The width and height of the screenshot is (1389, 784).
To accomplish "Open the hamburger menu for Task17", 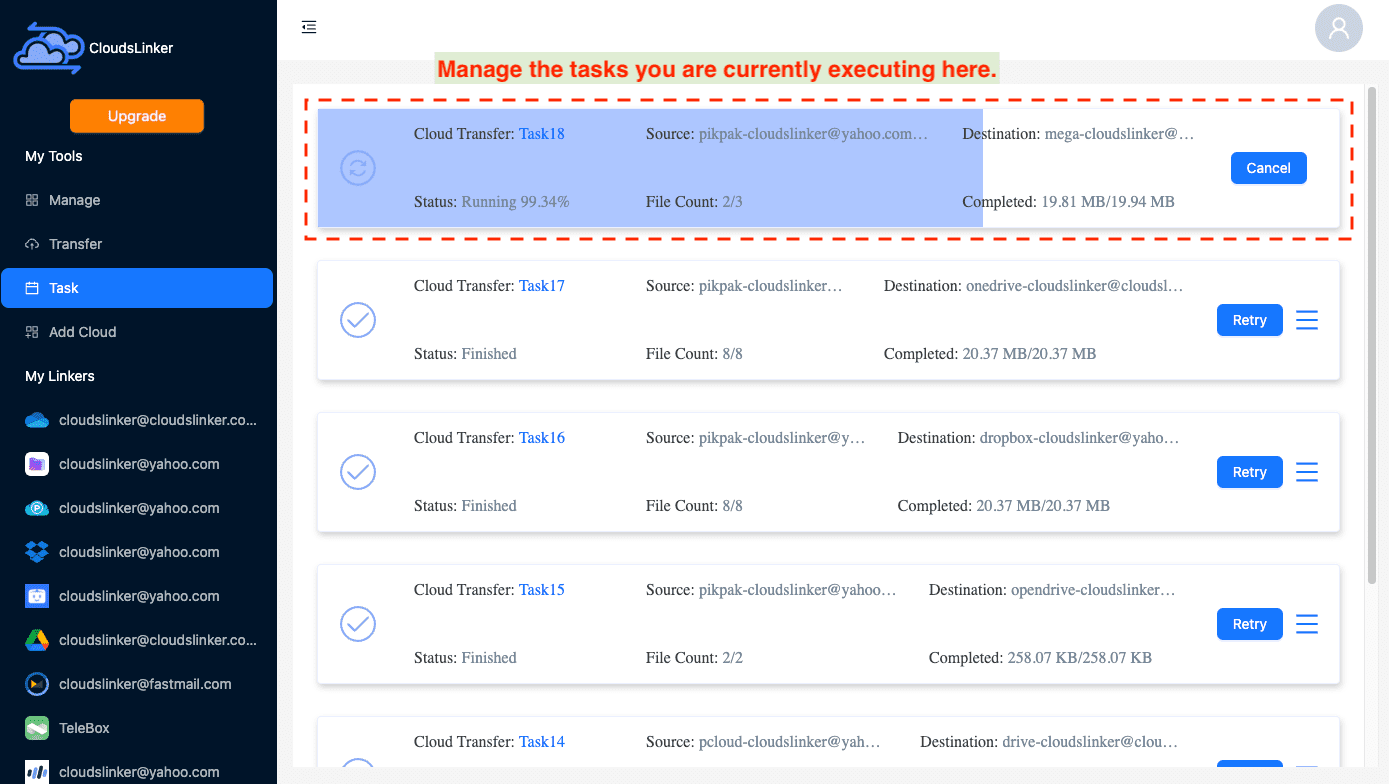I will pyautogui.click(x=1307, y=320).
